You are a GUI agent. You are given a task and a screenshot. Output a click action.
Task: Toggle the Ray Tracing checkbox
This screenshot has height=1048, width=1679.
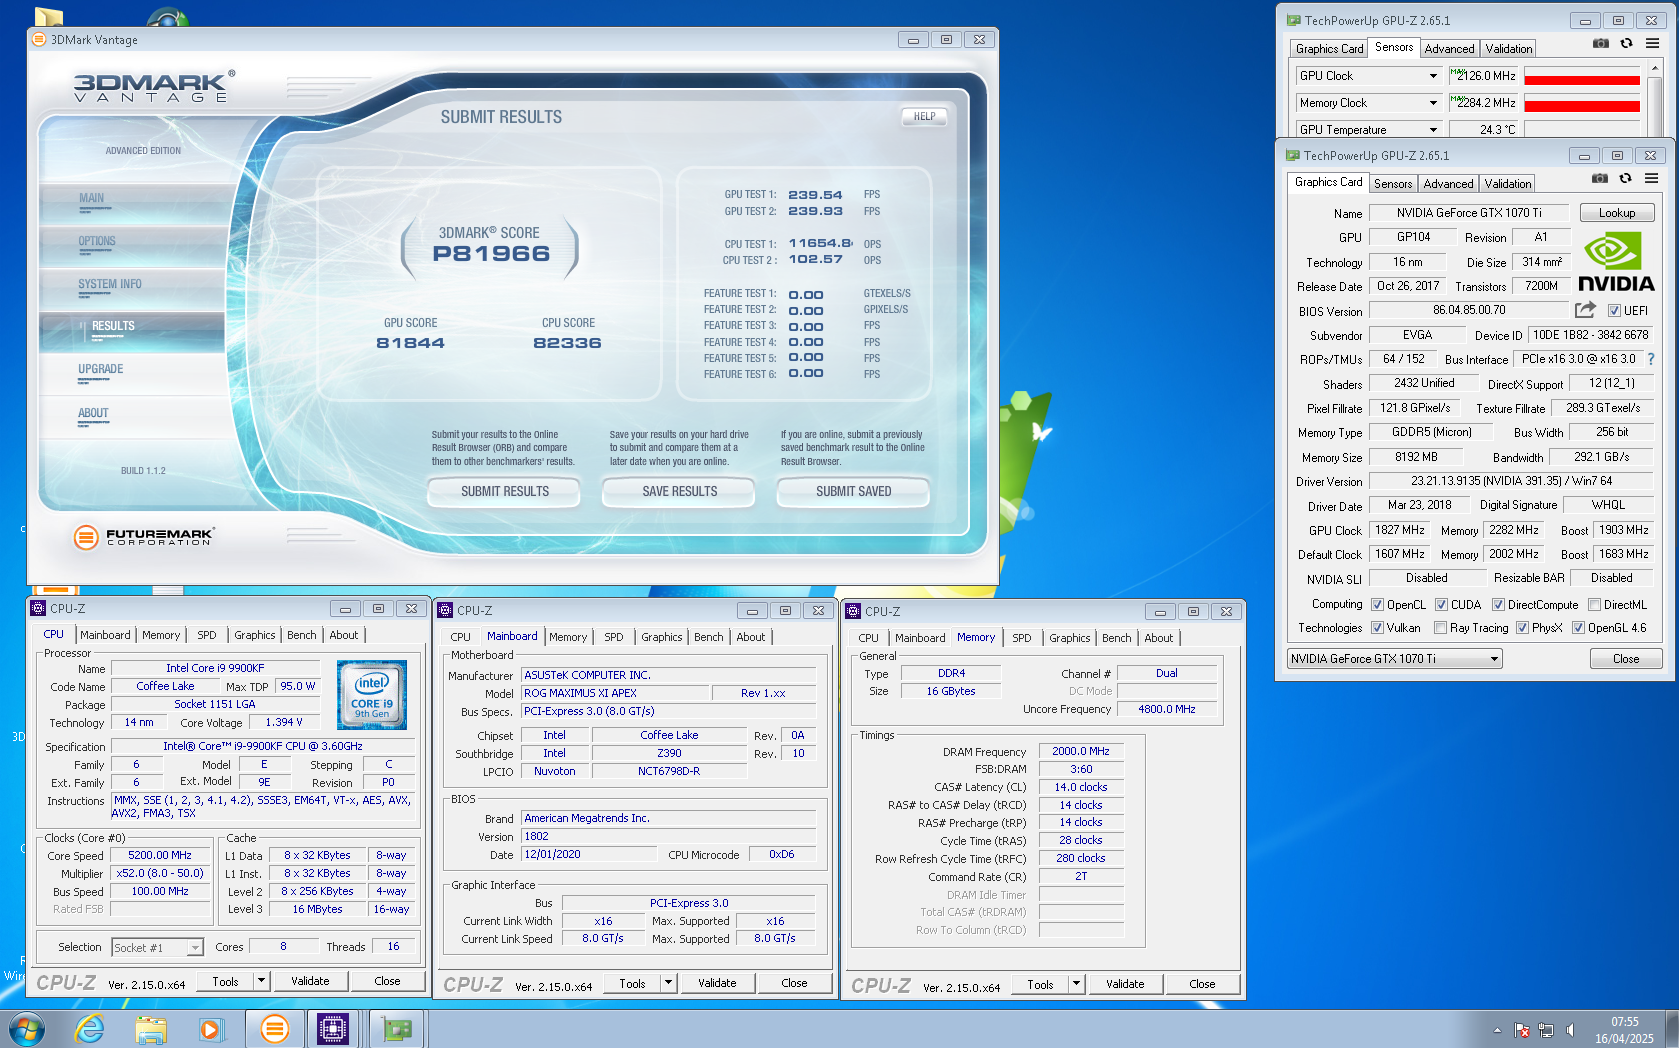(1440, 628)
